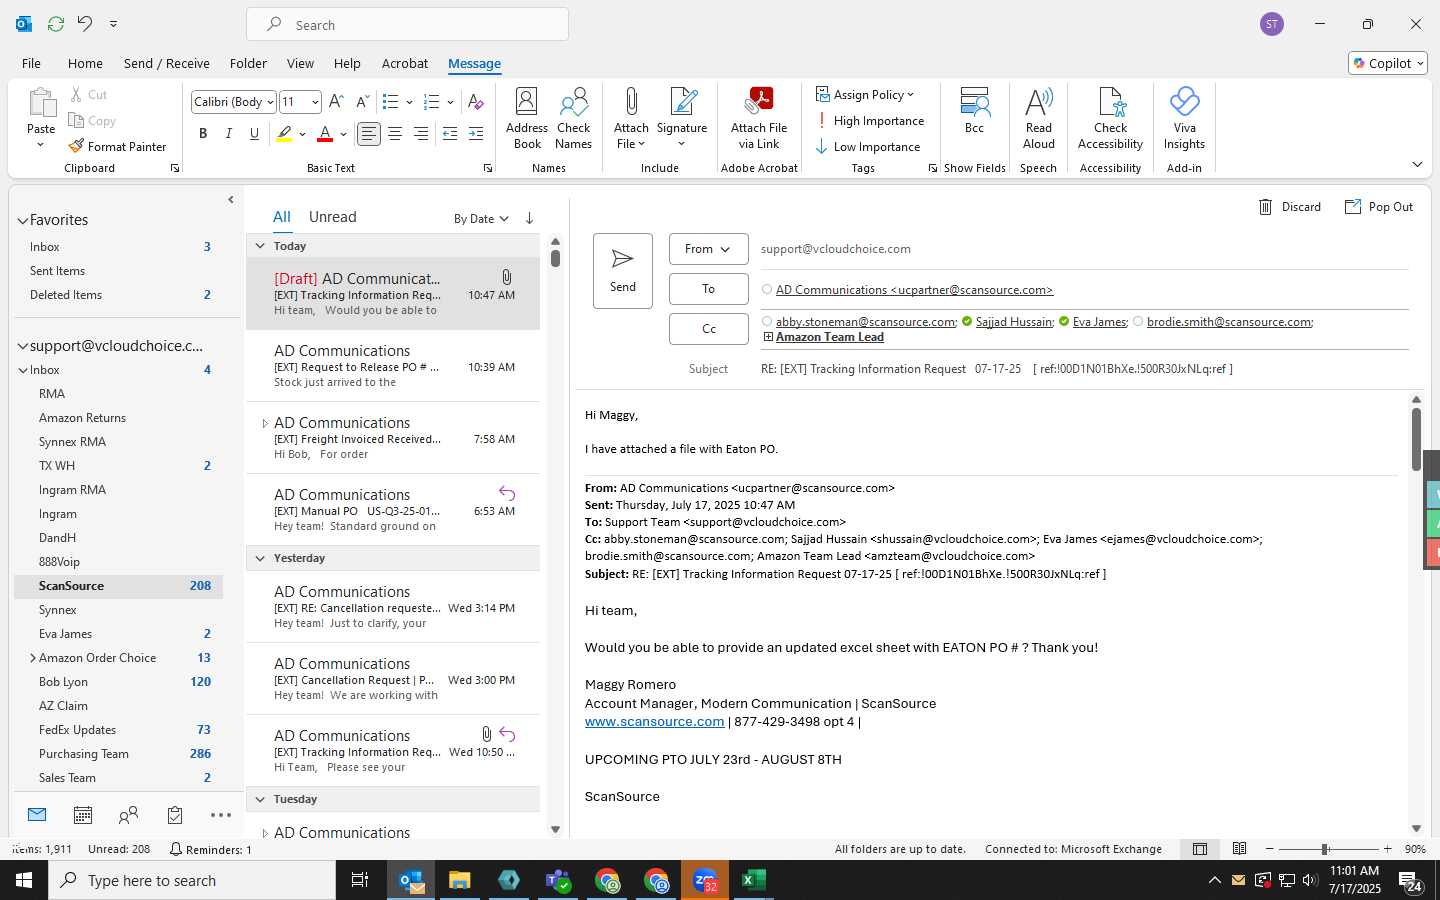Click the search box

click(x=408, y=25)
